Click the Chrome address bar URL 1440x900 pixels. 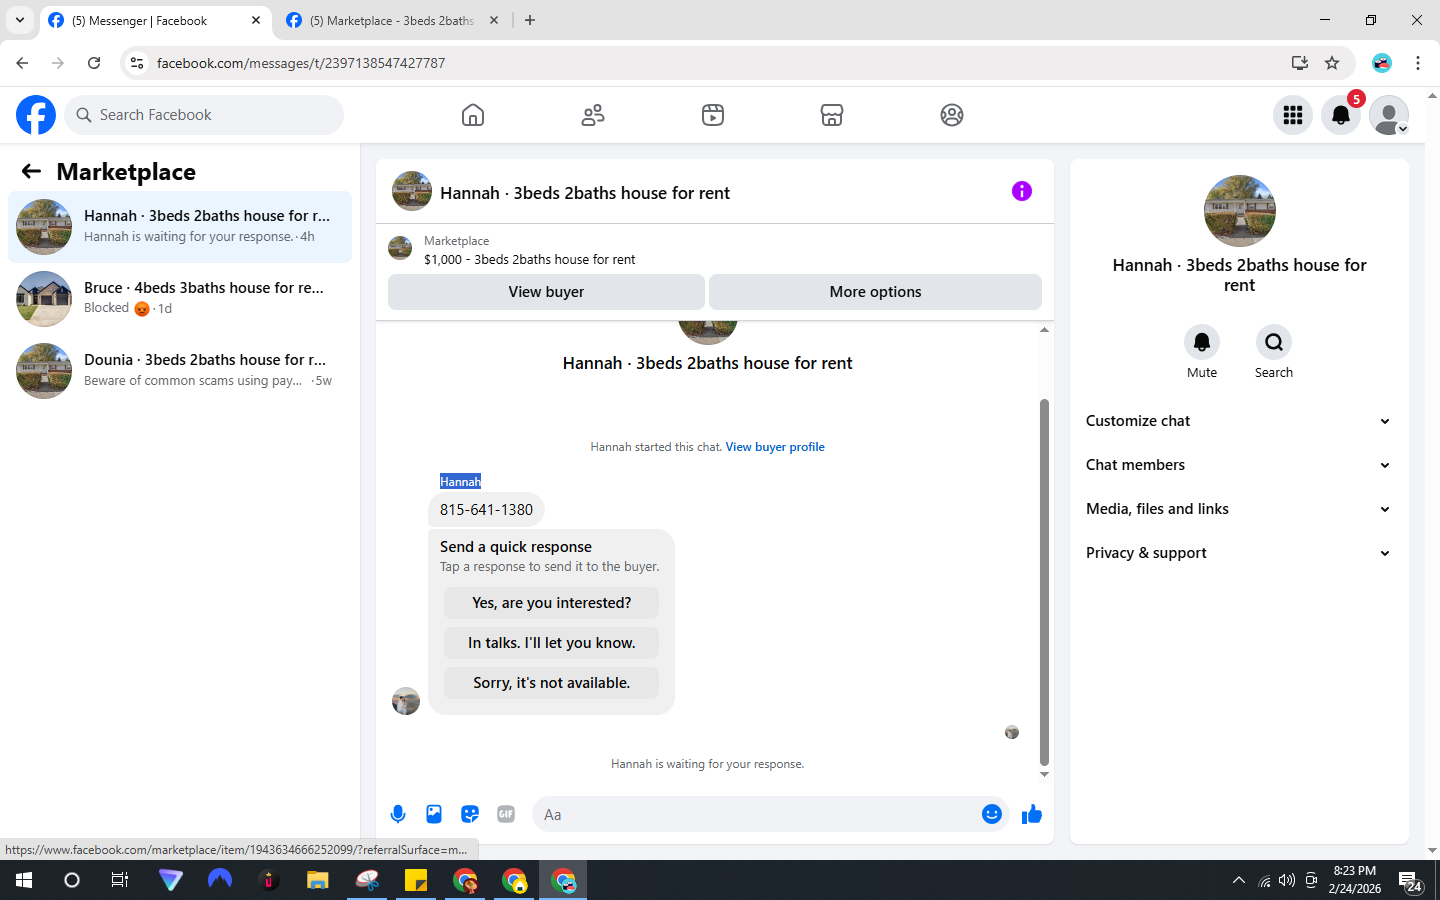[x=301, y=63]
